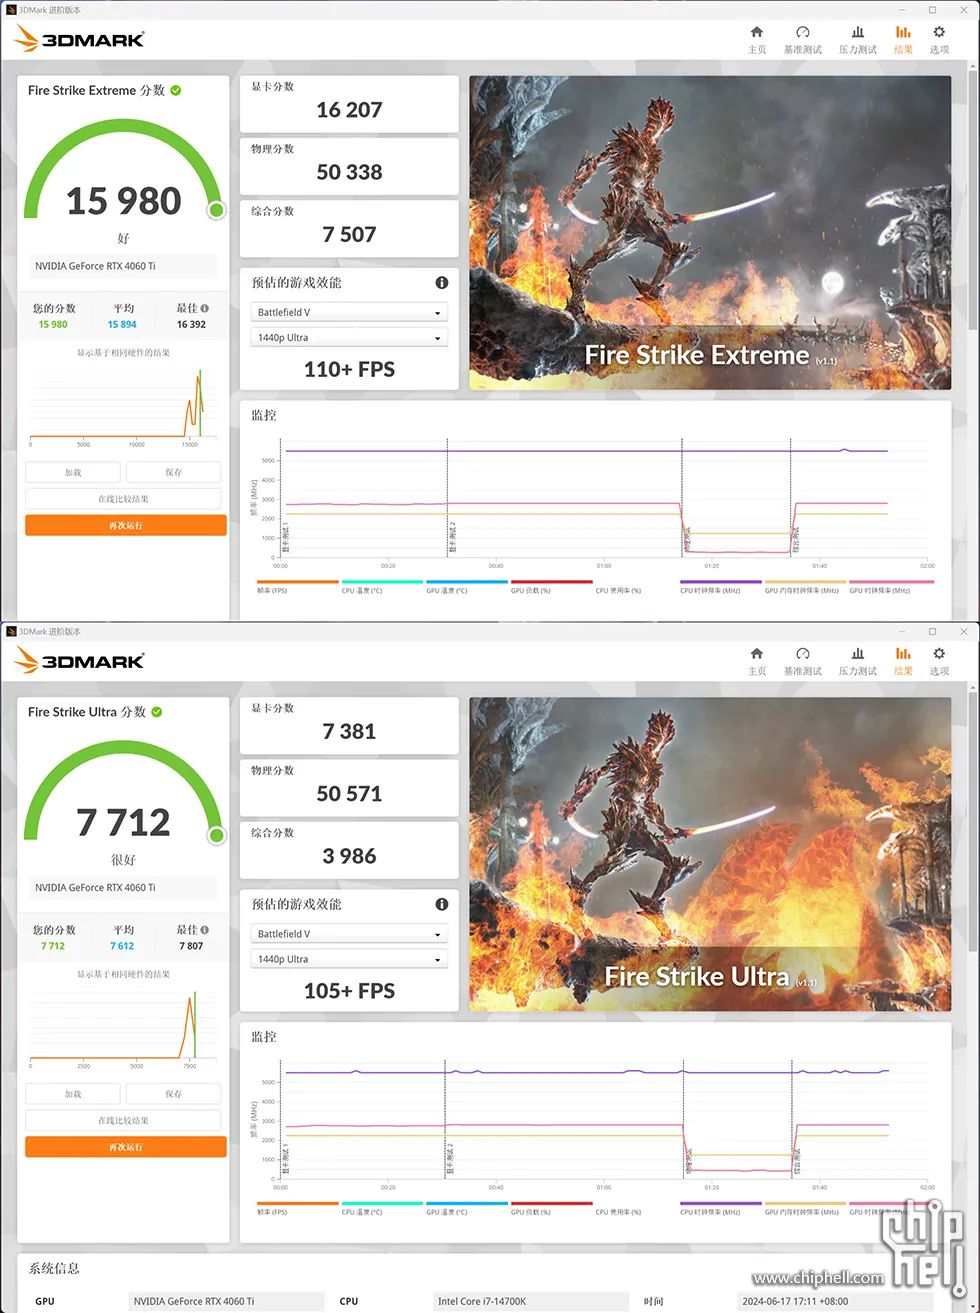This screenshot has width=980, height=1313.
Task: Click info icon next to 最佳 16 392
Action: [205, 308]
